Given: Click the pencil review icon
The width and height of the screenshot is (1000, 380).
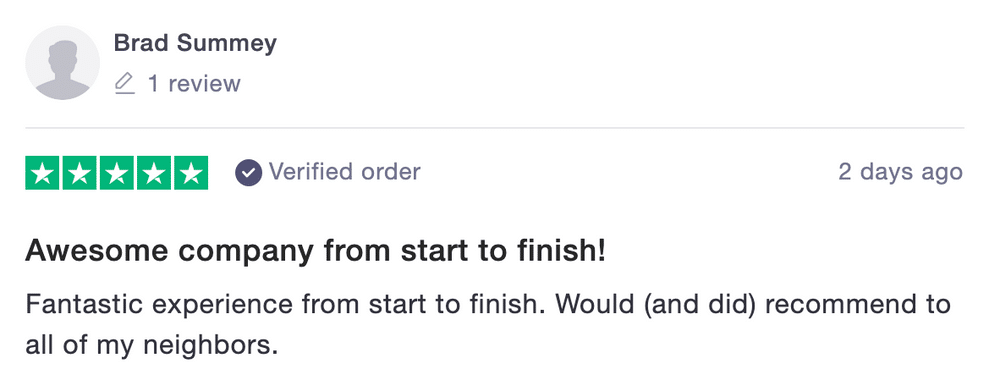Looking at the screenshot, I should (125, 84).
